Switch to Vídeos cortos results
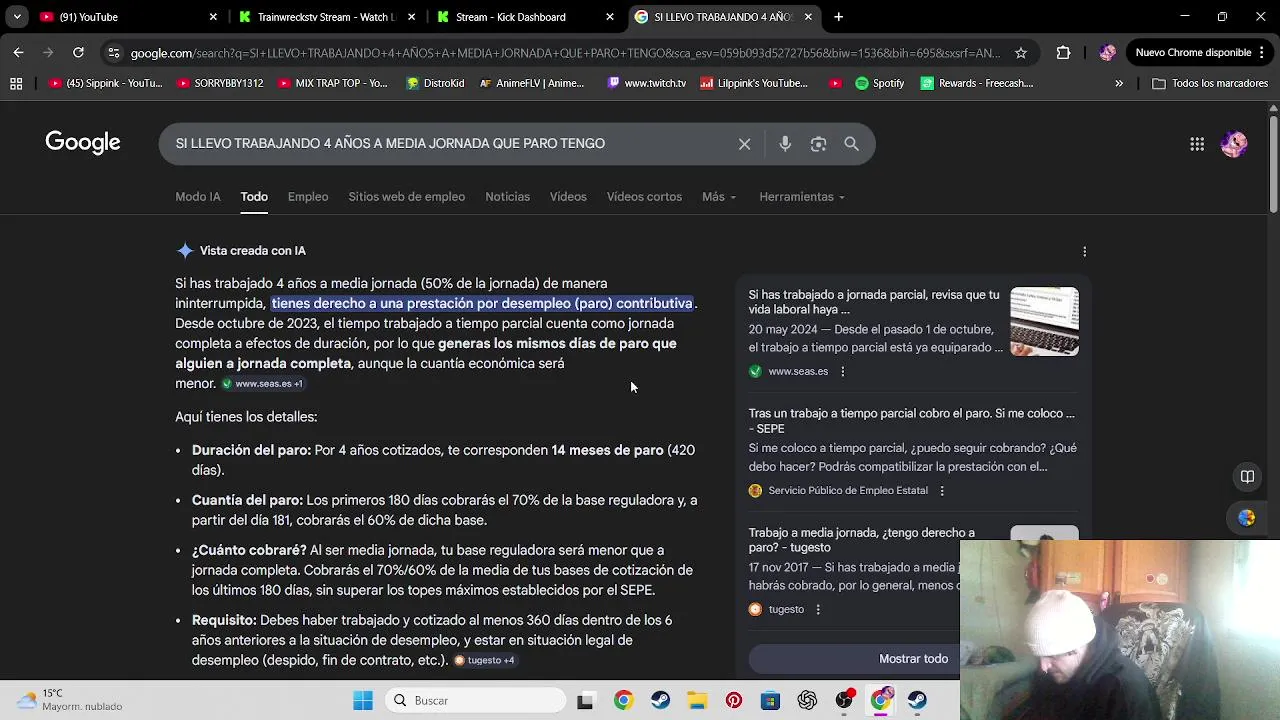Viewport: 1280px width, 720px height. click(x=644, y=197)
